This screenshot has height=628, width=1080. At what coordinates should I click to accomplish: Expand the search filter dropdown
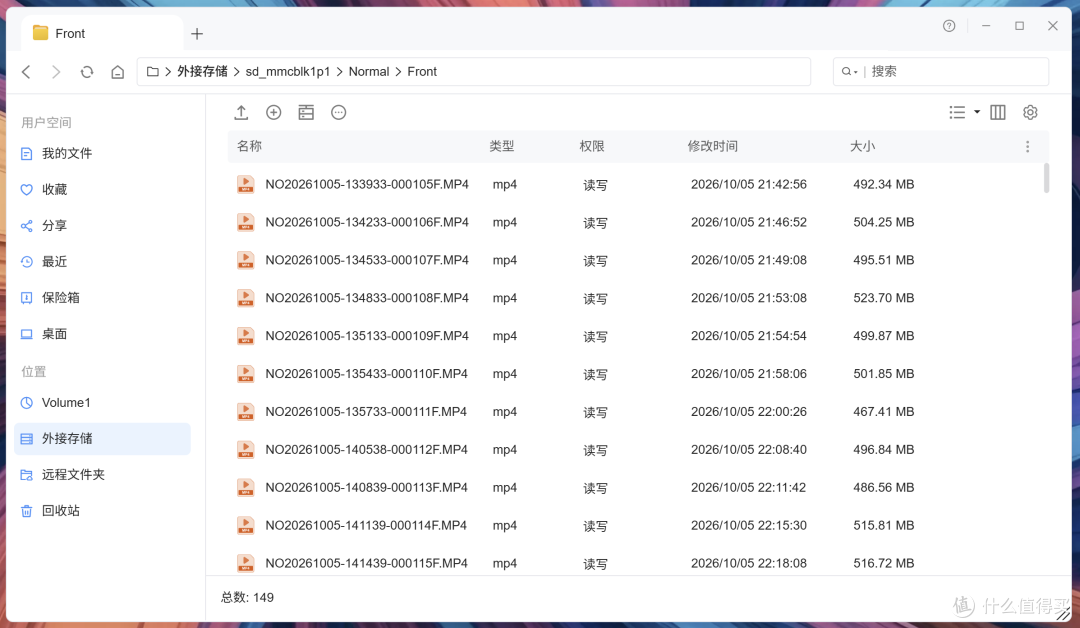click(849, 72)
